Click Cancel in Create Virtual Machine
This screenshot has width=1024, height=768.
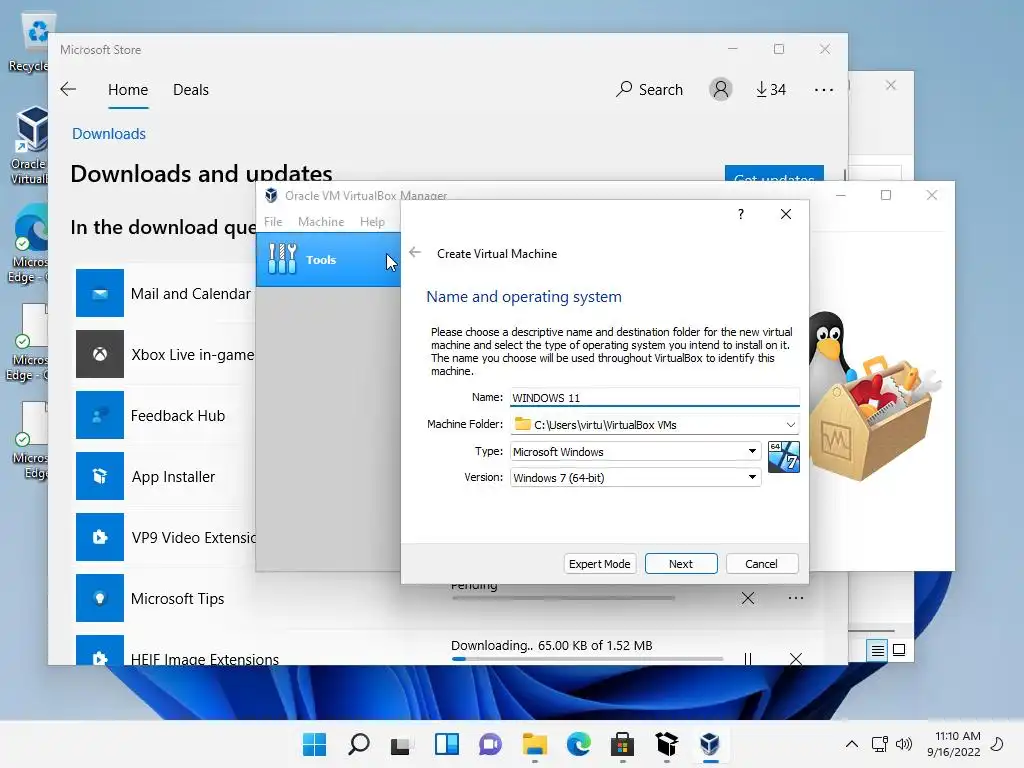761,564
